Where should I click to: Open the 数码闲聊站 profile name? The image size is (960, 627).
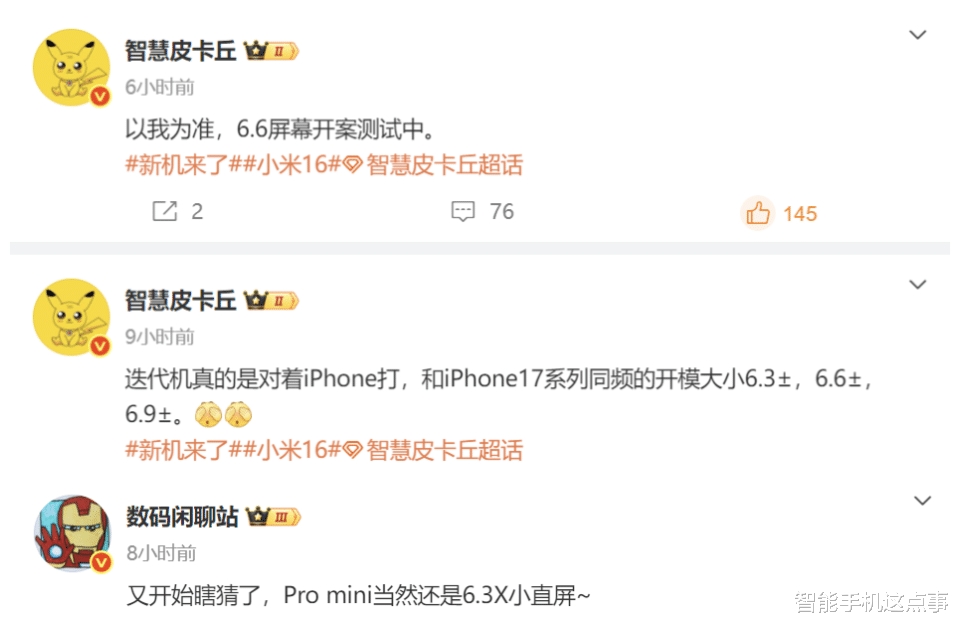coord(182,517)
